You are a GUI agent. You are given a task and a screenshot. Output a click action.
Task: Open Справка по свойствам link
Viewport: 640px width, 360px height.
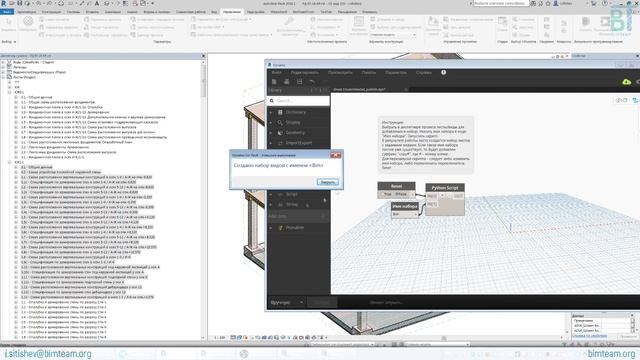[x=589, y=336]
